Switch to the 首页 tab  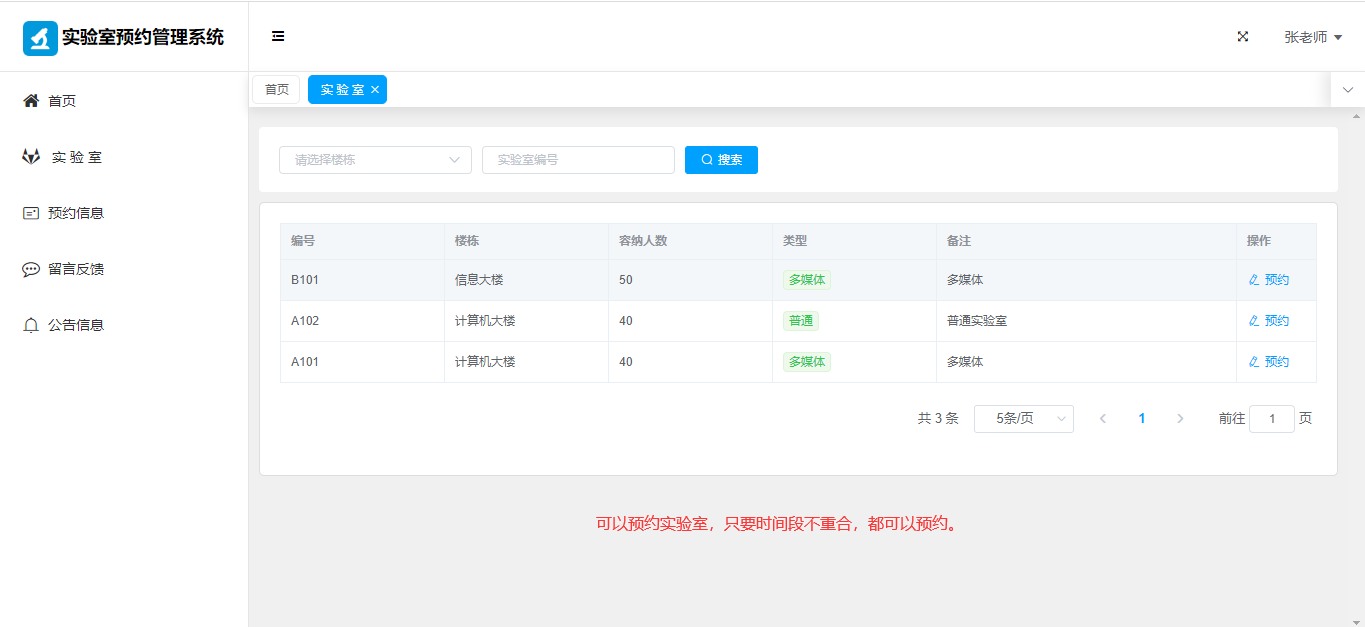pyautogui.click(x=276, y=90)
